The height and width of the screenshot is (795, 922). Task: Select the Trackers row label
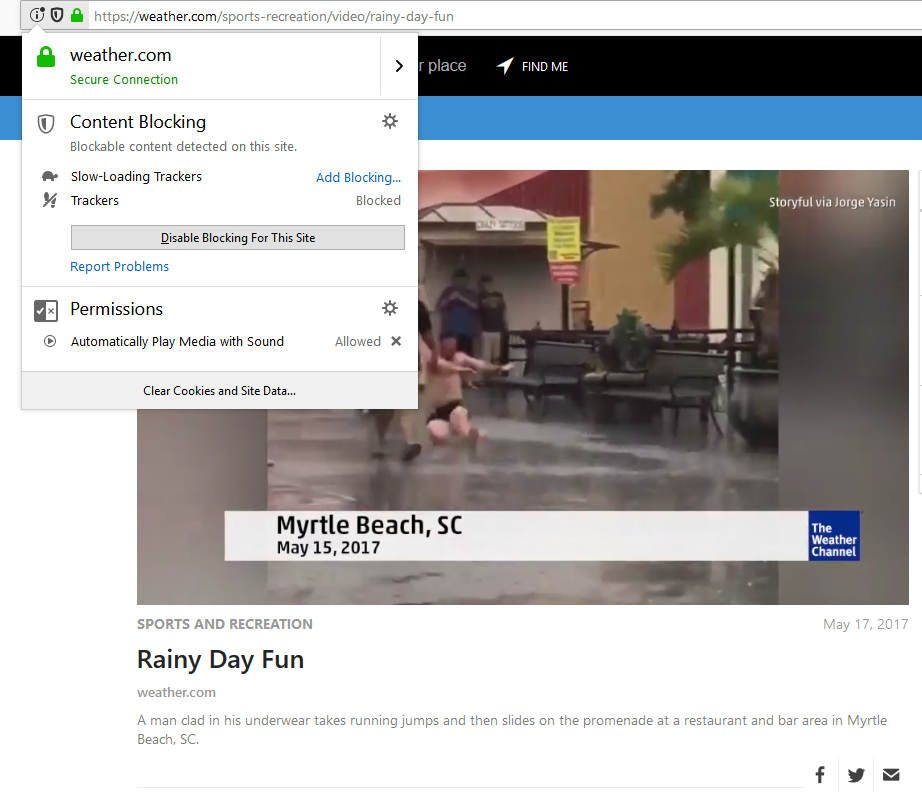click(x=95, y=201)
